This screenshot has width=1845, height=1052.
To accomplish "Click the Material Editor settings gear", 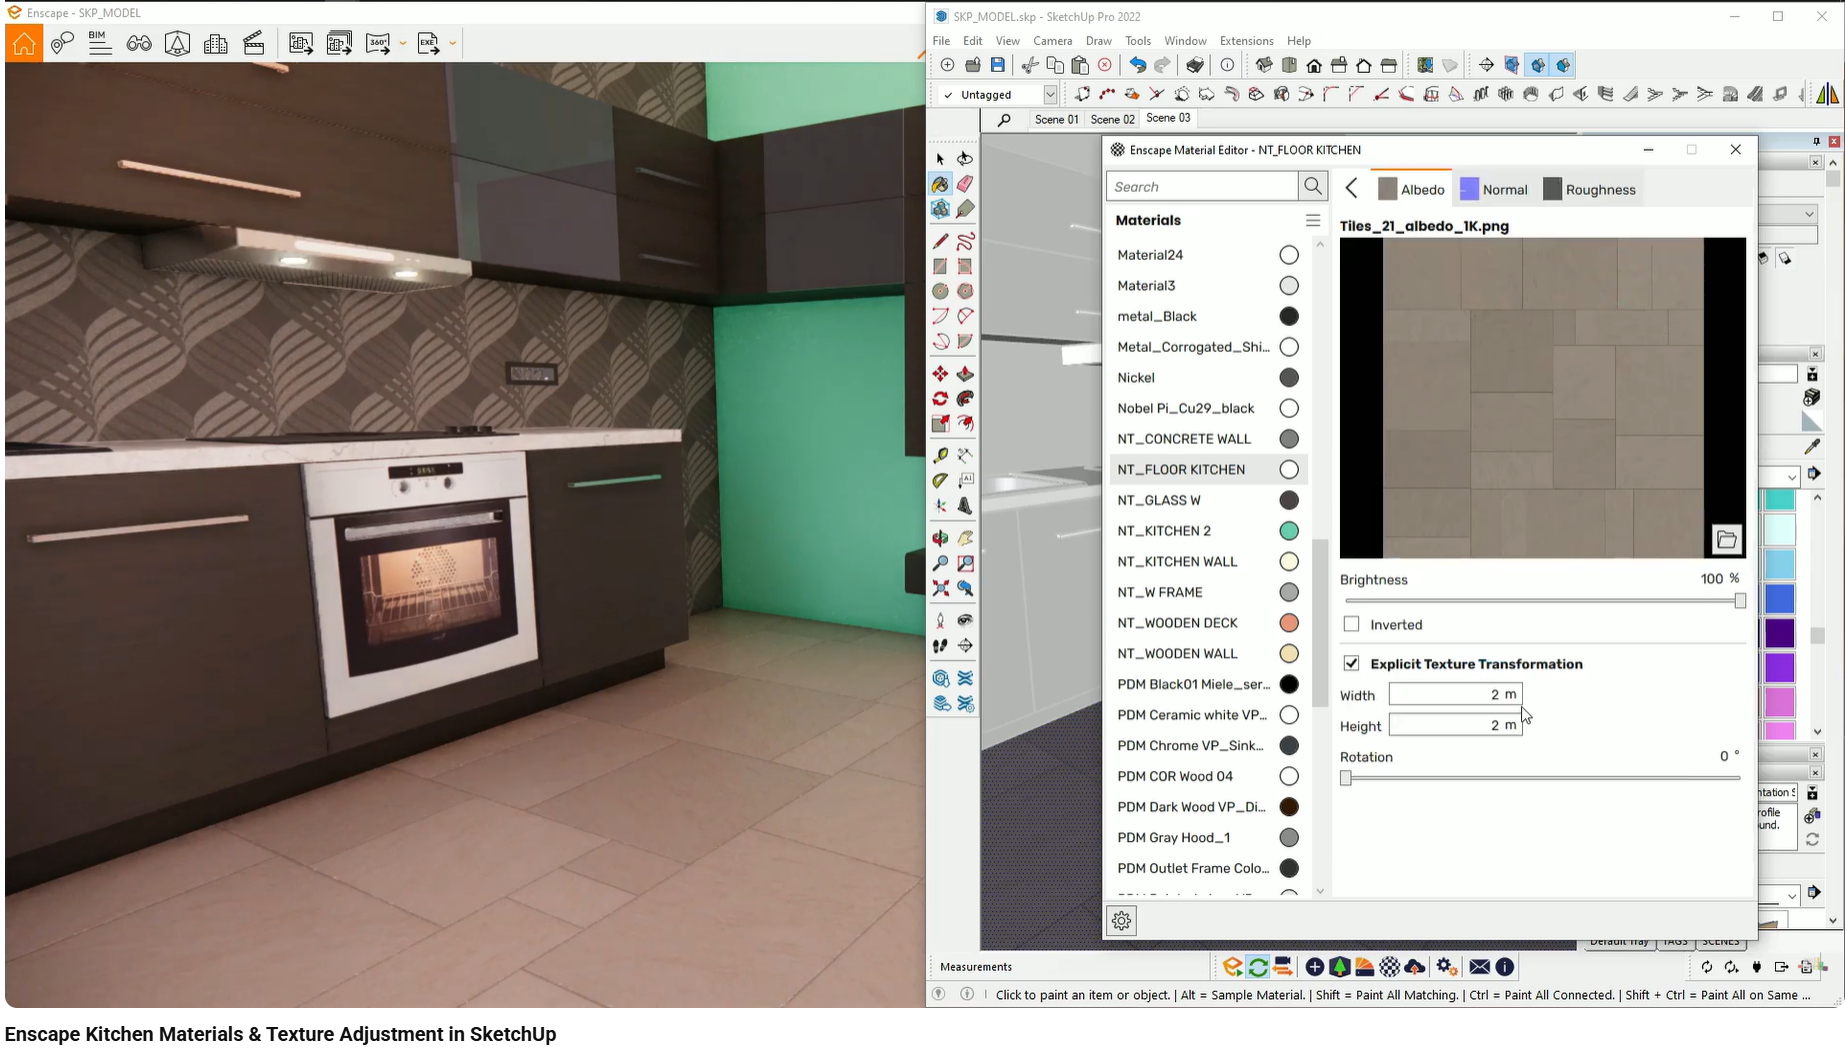I will (x=1121, y=920).
